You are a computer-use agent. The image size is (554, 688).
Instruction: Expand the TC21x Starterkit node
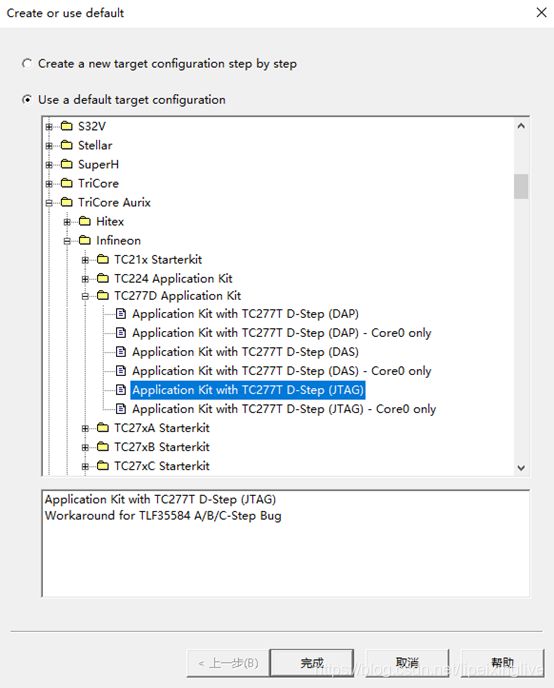click(85, 260)
